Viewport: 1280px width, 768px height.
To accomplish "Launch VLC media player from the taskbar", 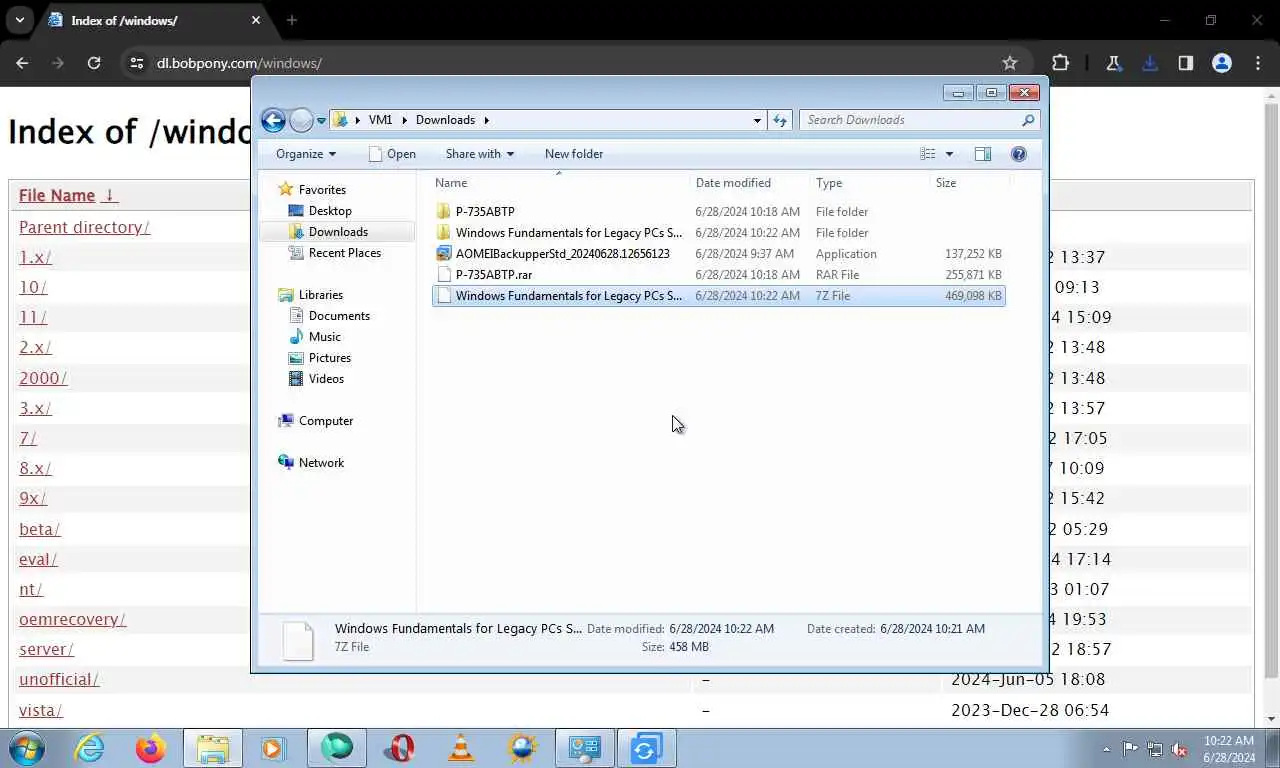I will point(461,748).
